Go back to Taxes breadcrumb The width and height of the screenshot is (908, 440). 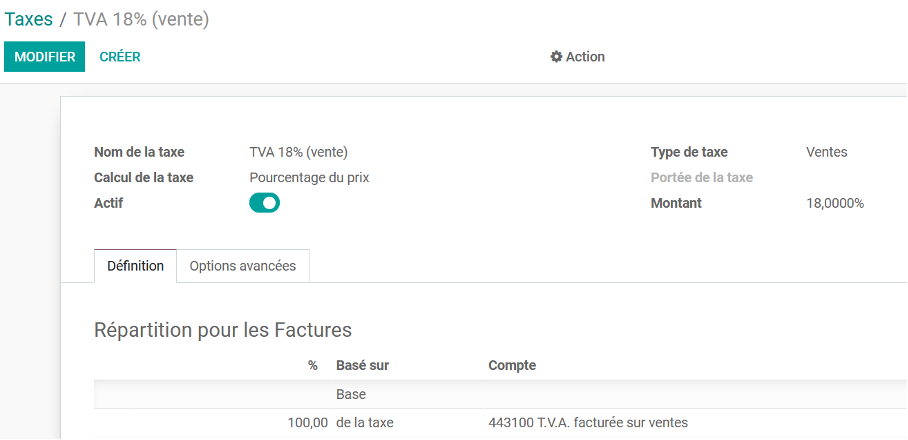tap(29, 19)
